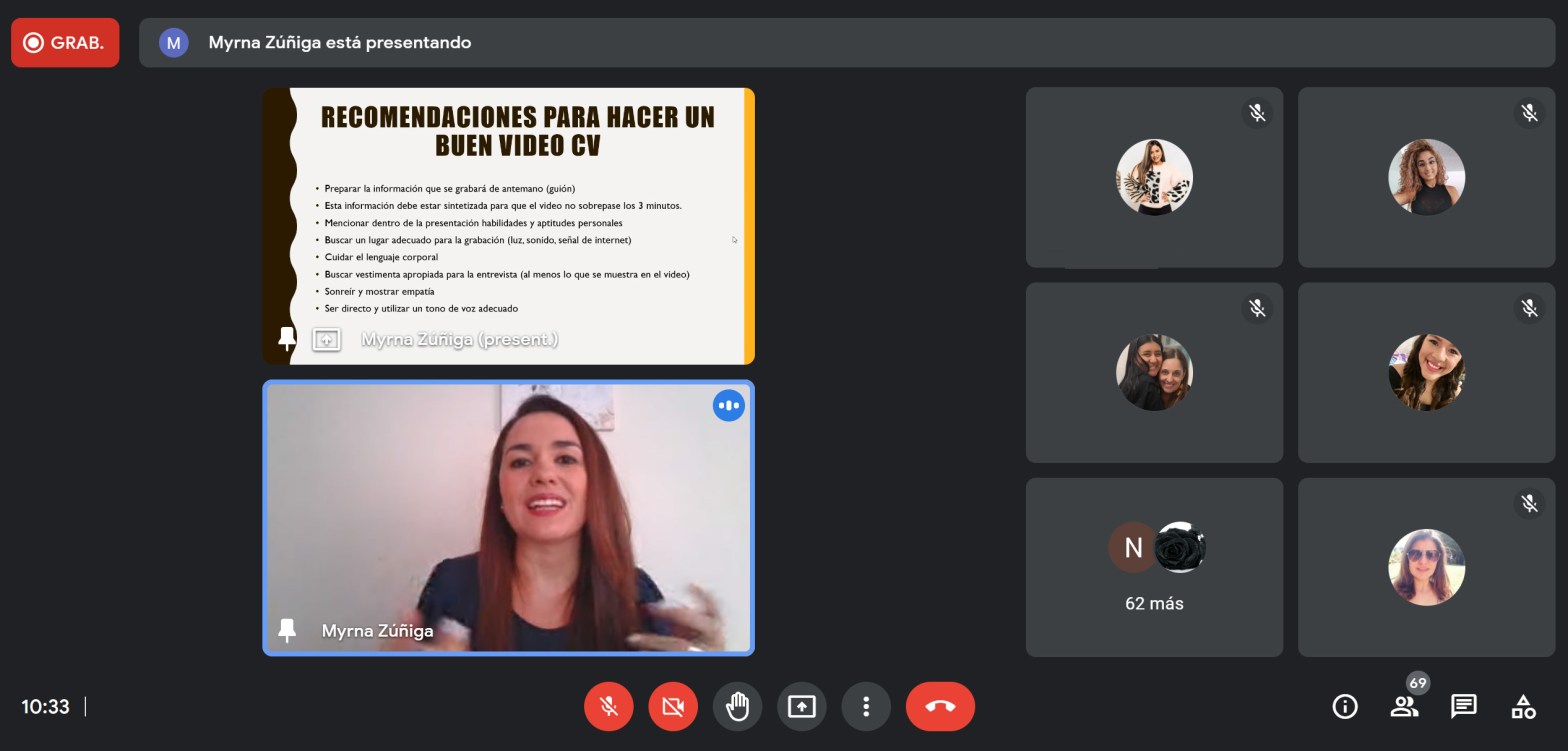Unpin the Myrna Zúñiga presentation tile

[287, 339]
